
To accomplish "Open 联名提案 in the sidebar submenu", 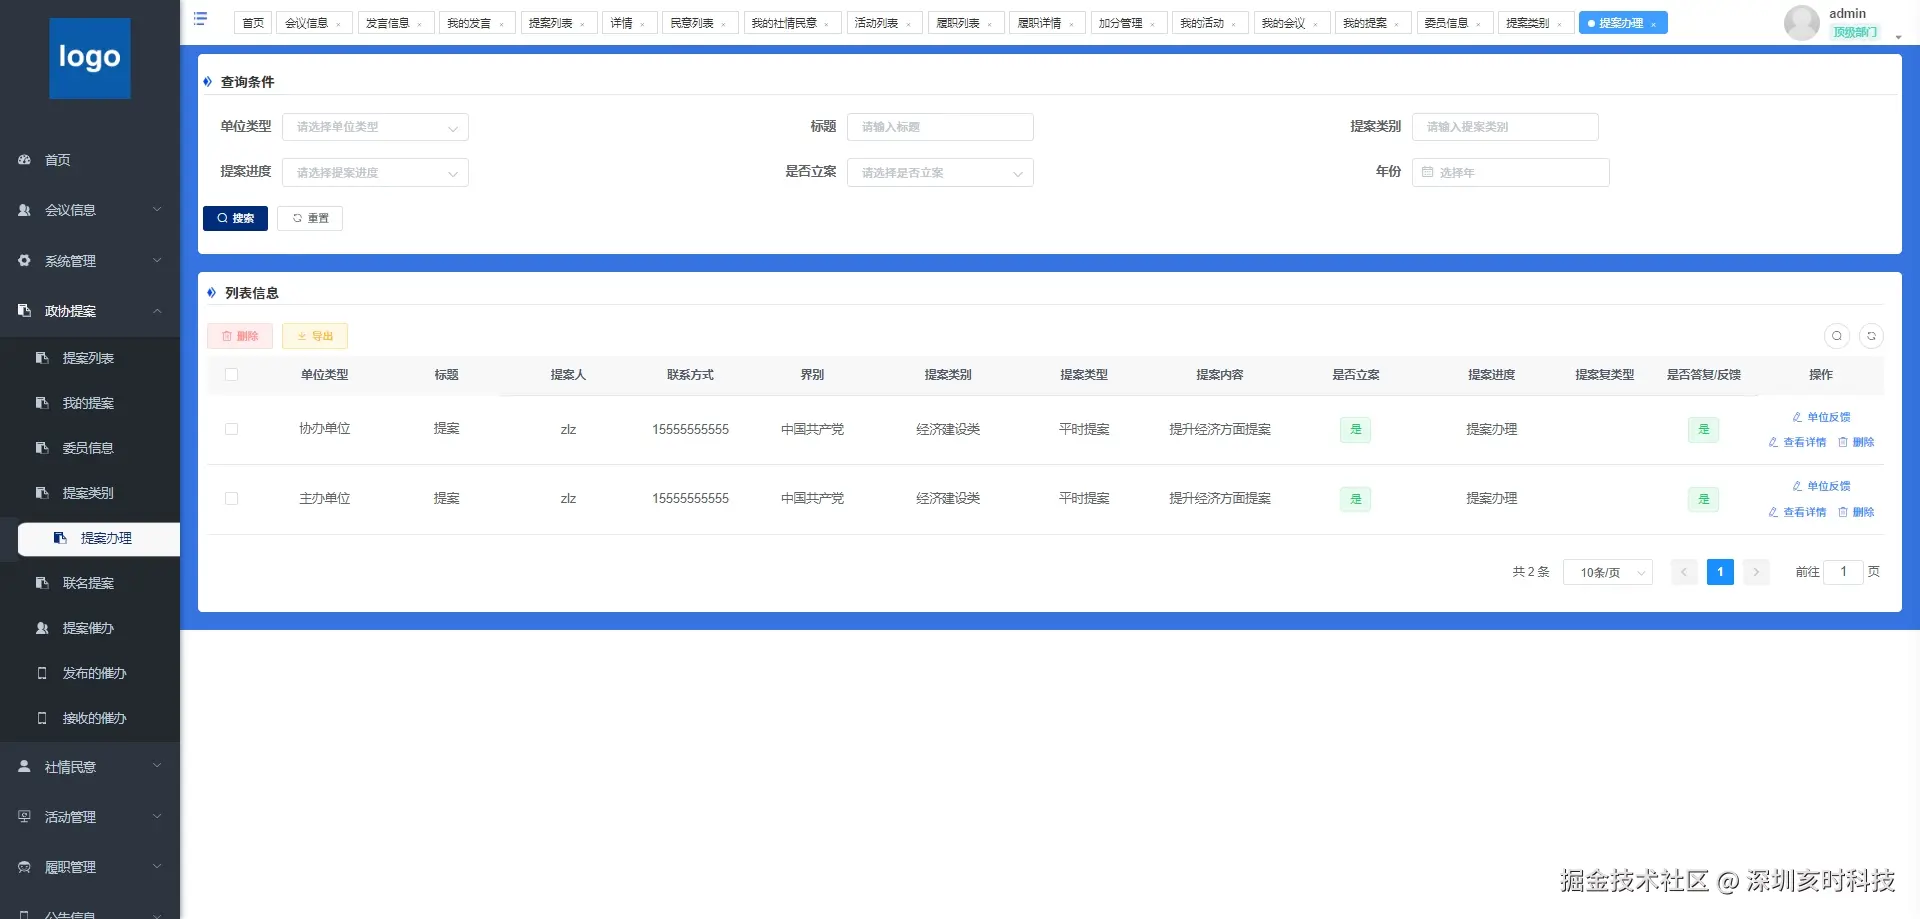I will [90, 583].
